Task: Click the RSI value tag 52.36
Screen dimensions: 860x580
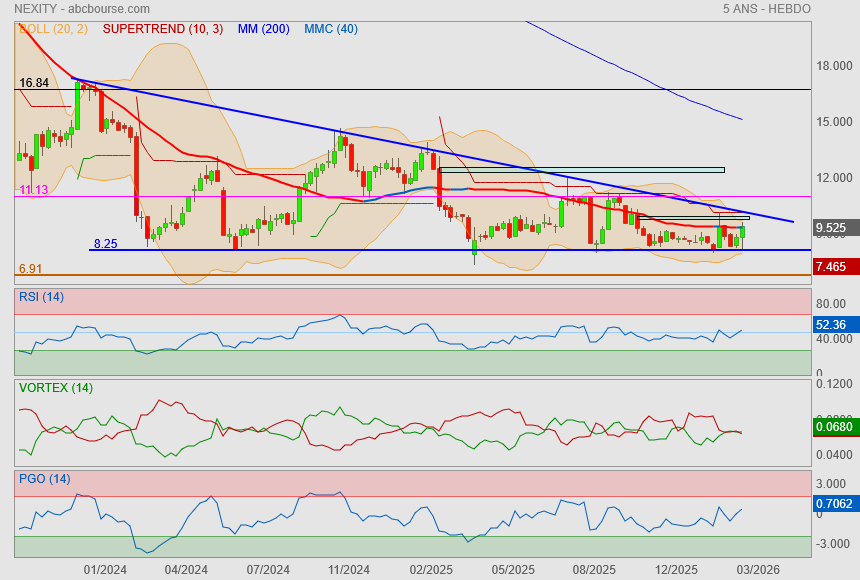Action: coord(831,325)
